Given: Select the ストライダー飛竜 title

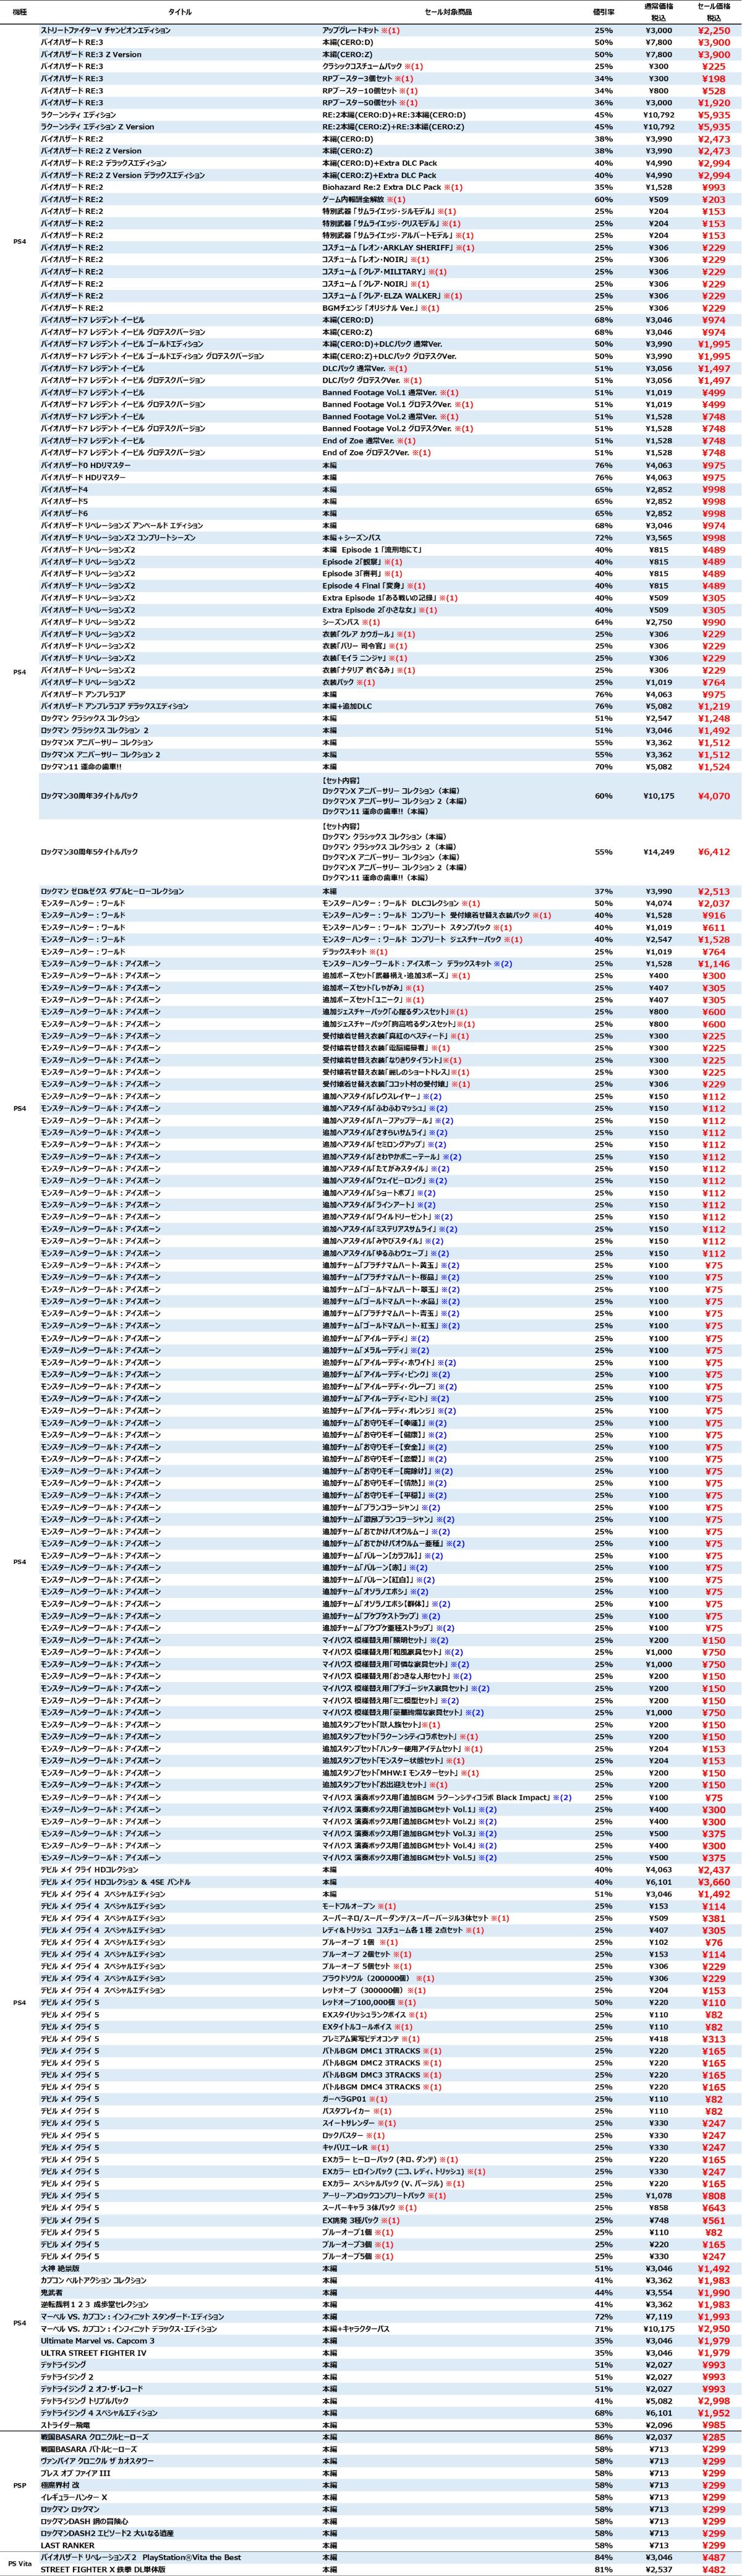Looking at the screenshot, I should coord(66,2424).
